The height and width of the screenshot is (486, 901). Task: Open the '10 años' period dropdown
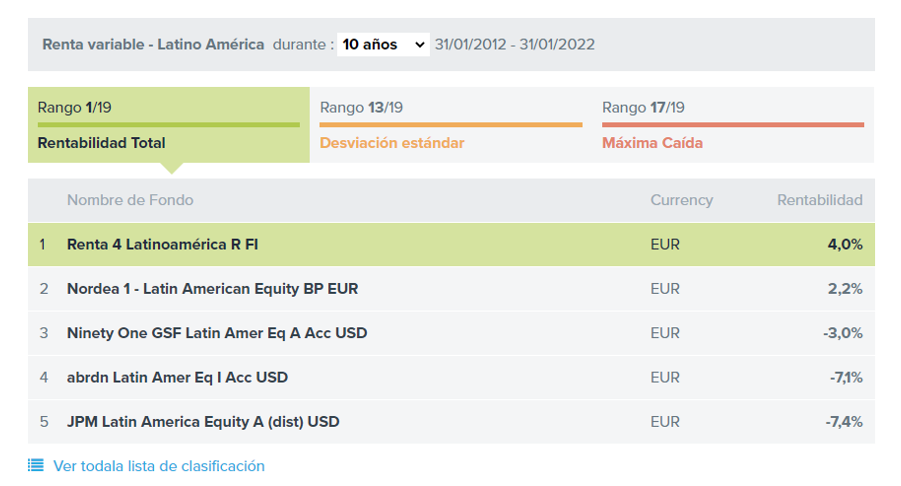click(x=383, y=44)
